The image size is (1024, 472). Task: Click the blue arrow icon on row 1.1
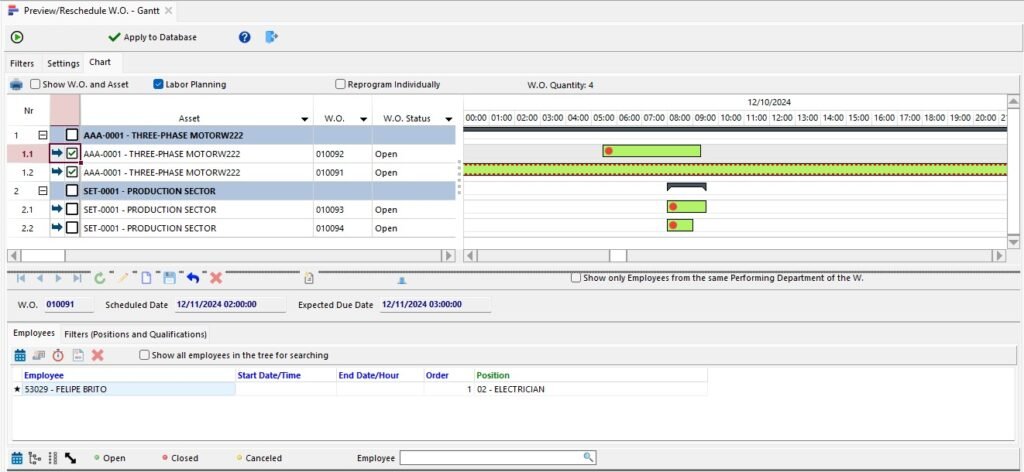click(57, 153)
